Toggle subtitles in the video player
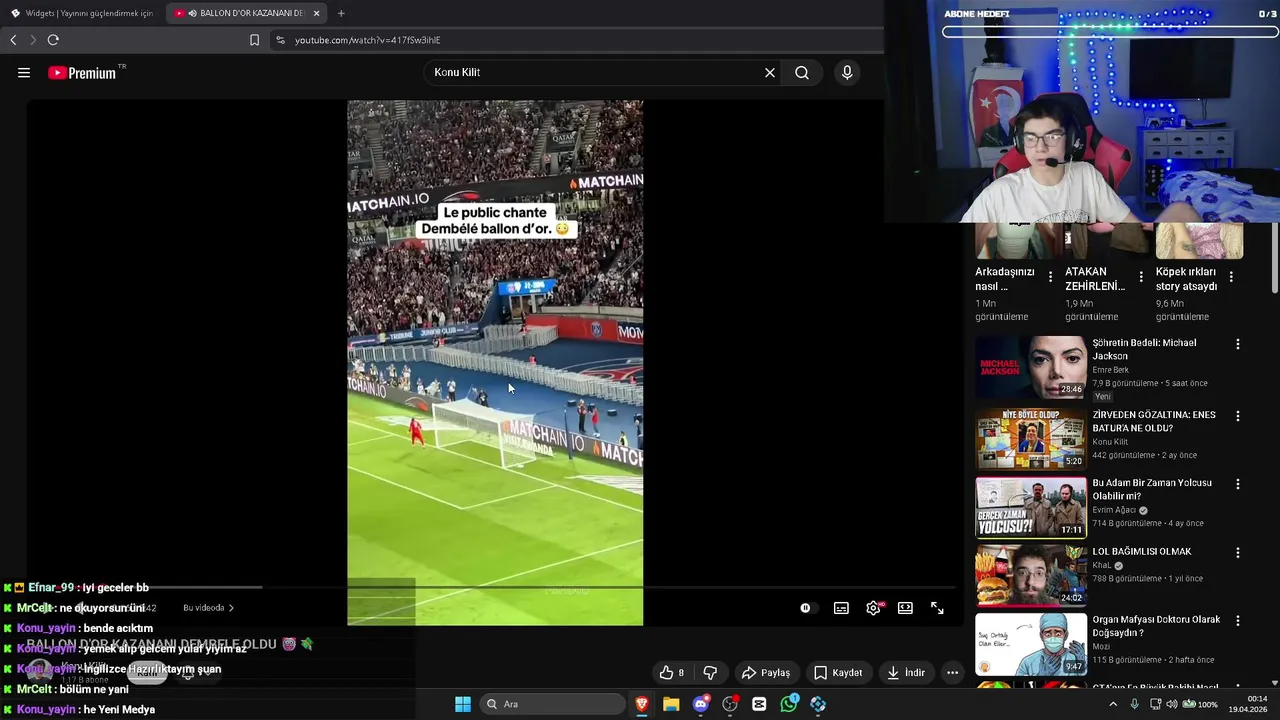 [x=842, y=608]
